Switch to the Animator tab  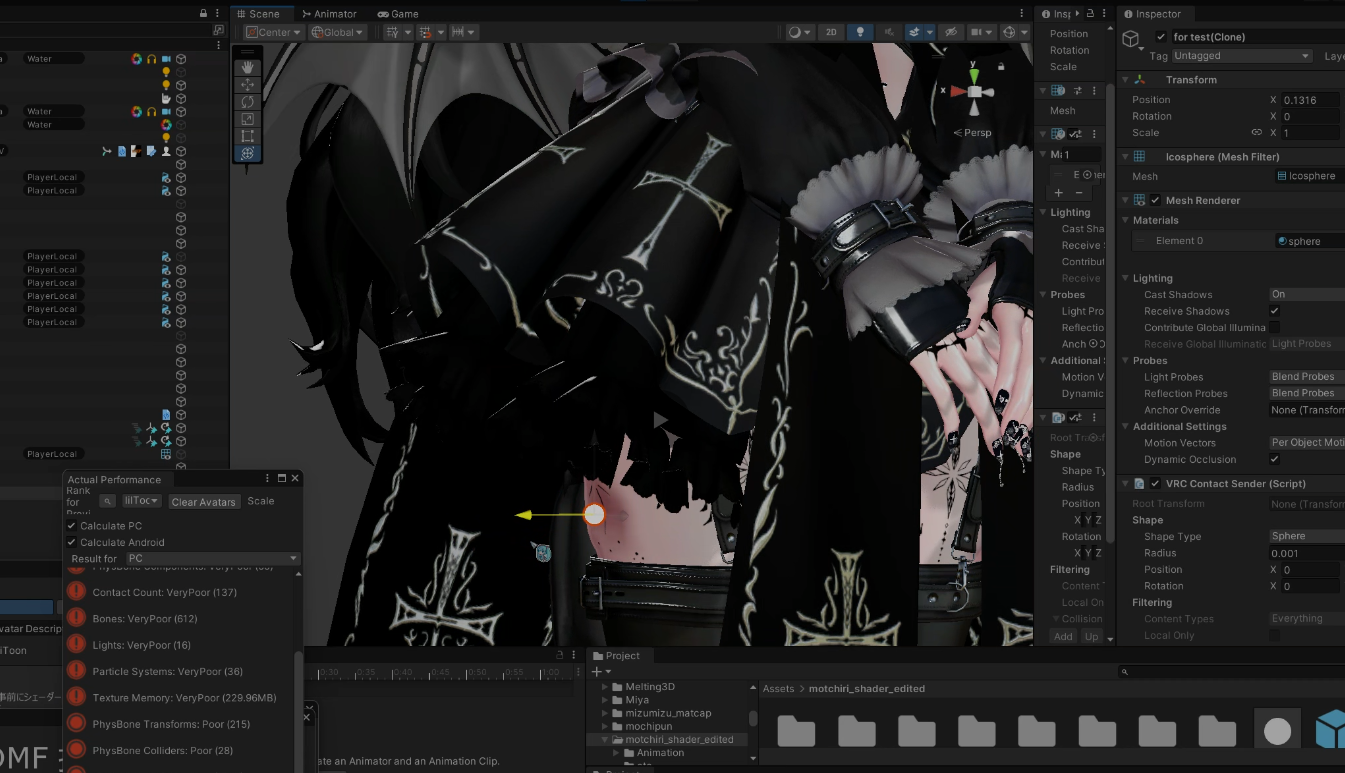329,14
